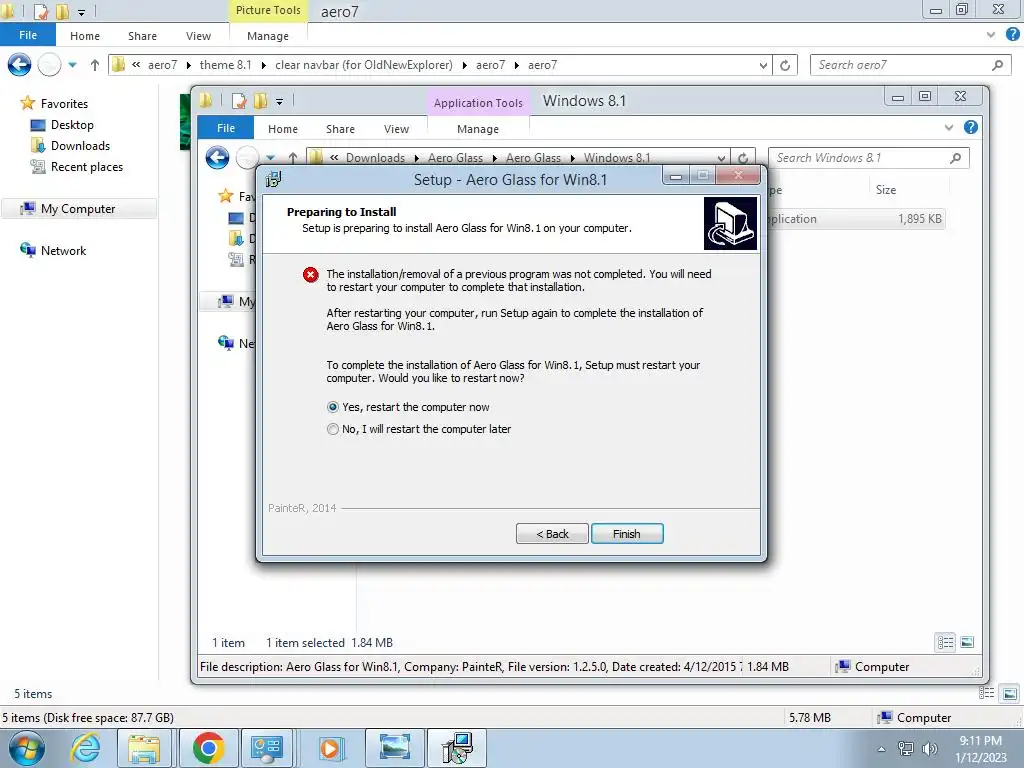The height and width of the screenshot is (768, 1024).
Task: Show hidden system tray icons
Action: point(882,749)
